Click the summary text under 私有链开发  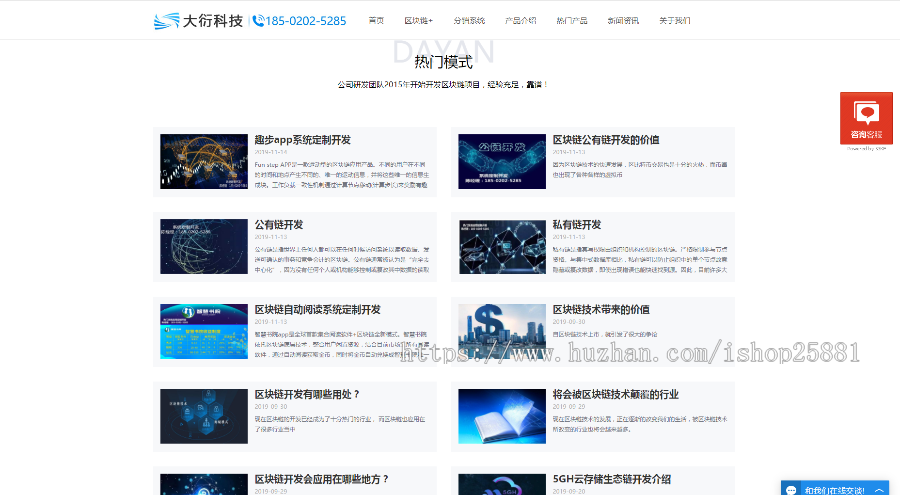pyautogui.click(x=640, y=260)
